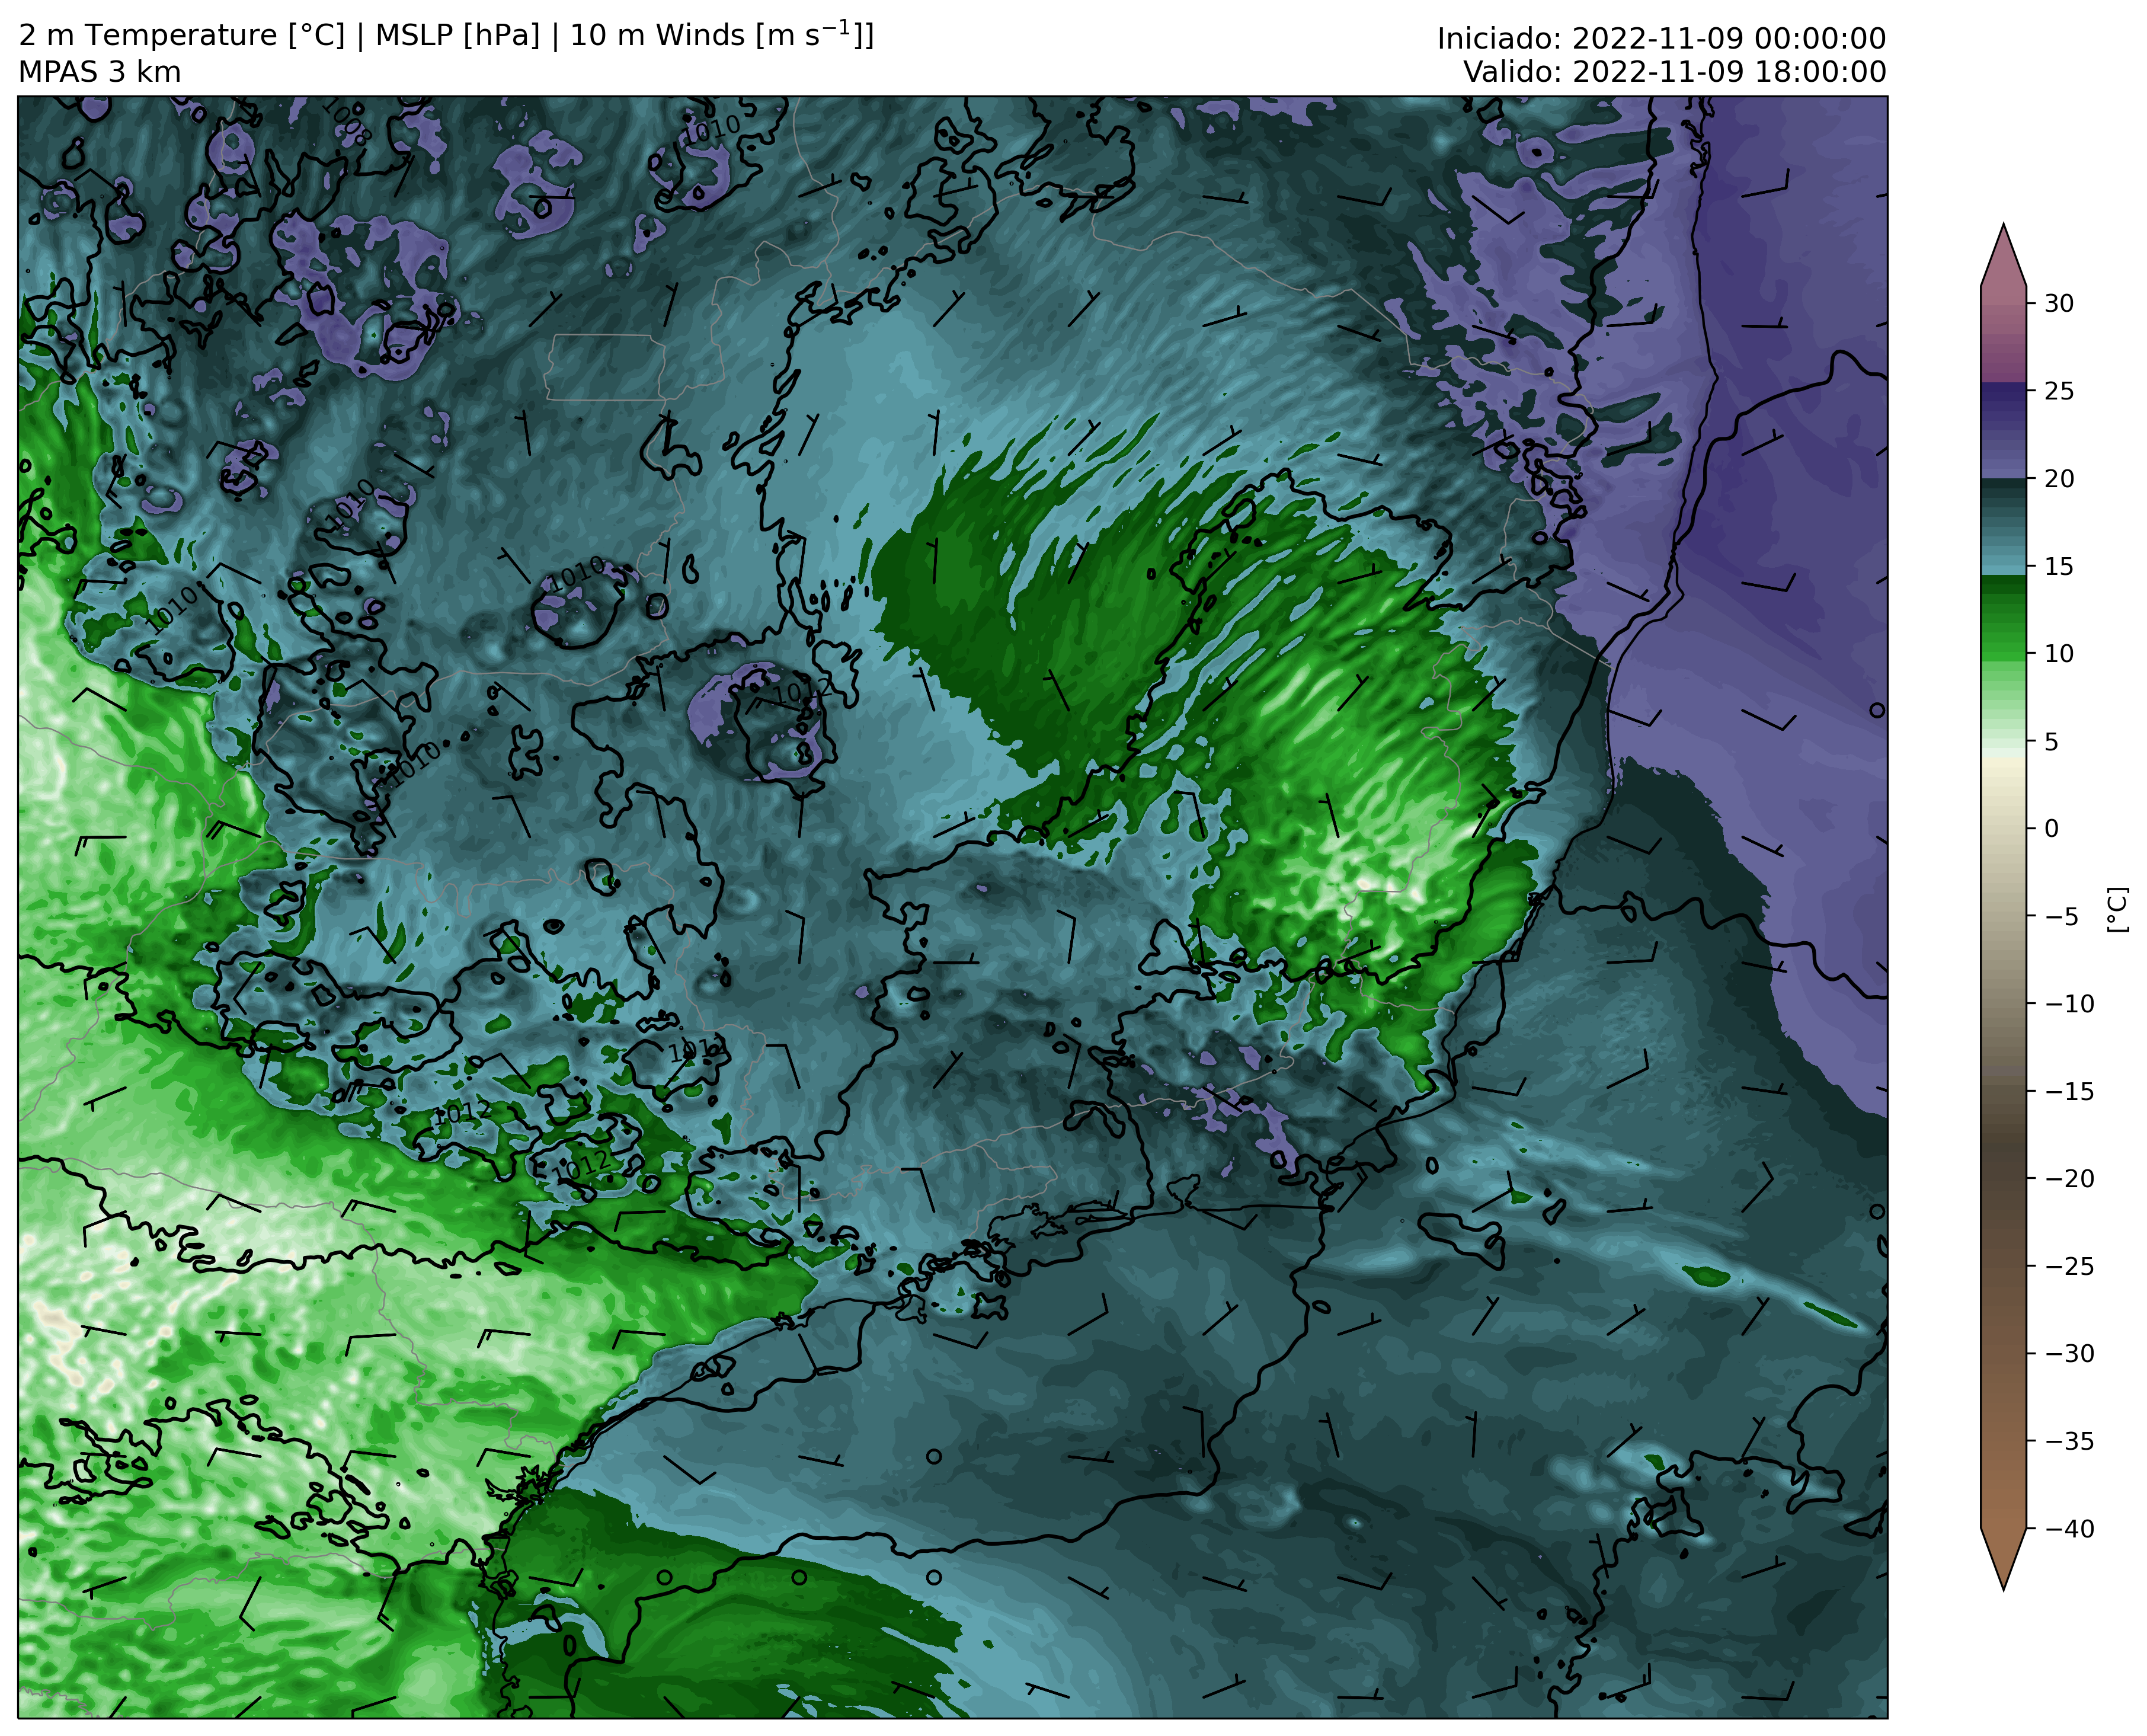Click the colorbar tick label "20"
The height and width of the screenshot is (1736, 2147).
coord(2059,478)
